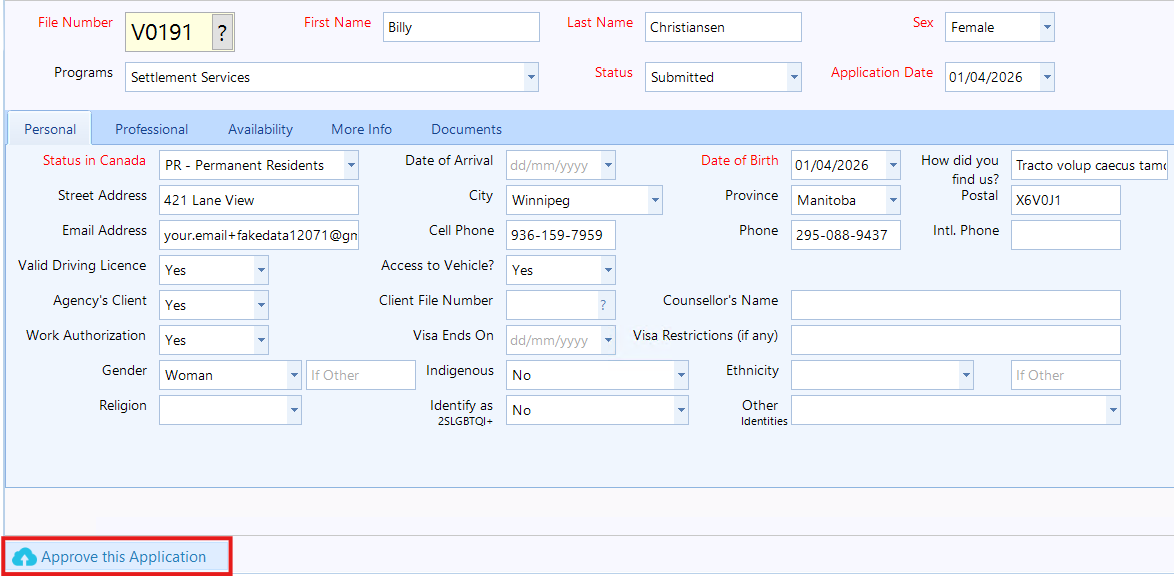Expand the Programs dropdown
This screenshot has height=576, width=1174.
pyautogui.click(x=531, y=77)
